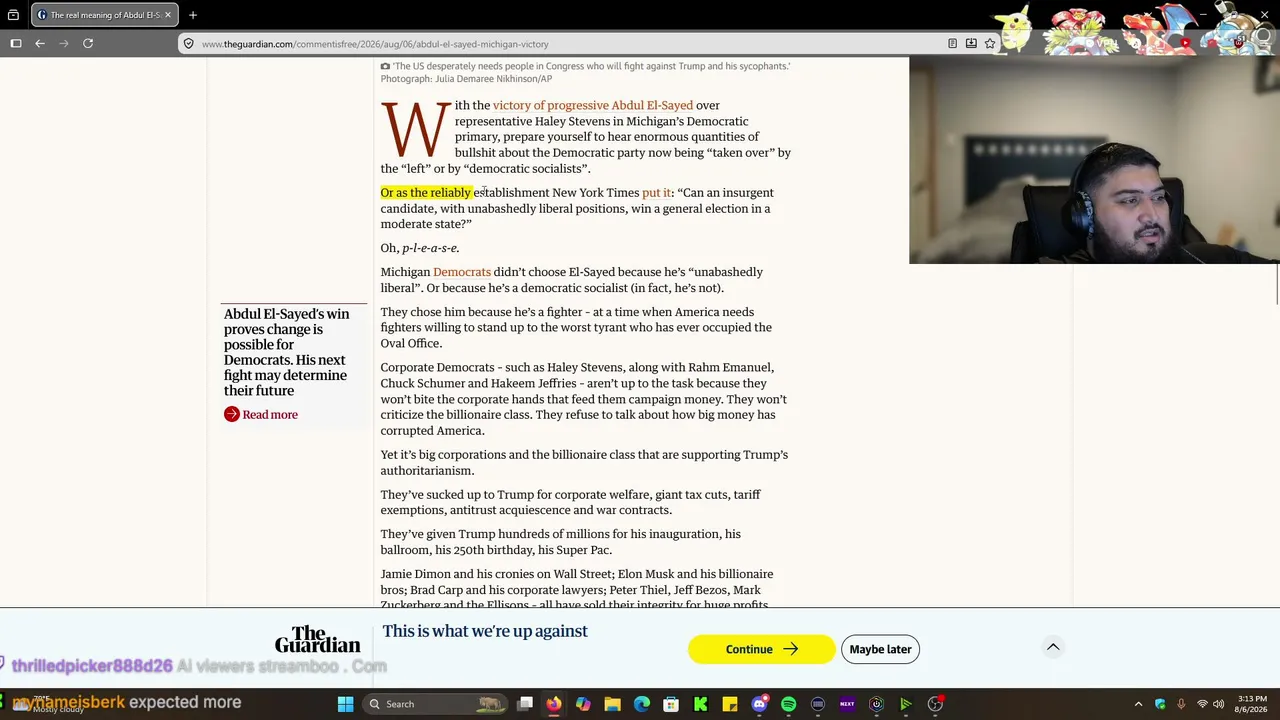Launch Copilot from the taskbar
This screenshot has width=1280, height=720.
coord(583,704)
